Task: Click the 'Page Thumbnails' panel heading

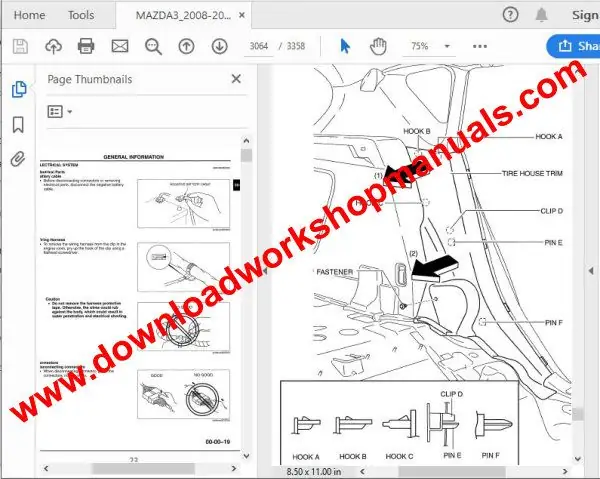Action: (x=90, y=79)
